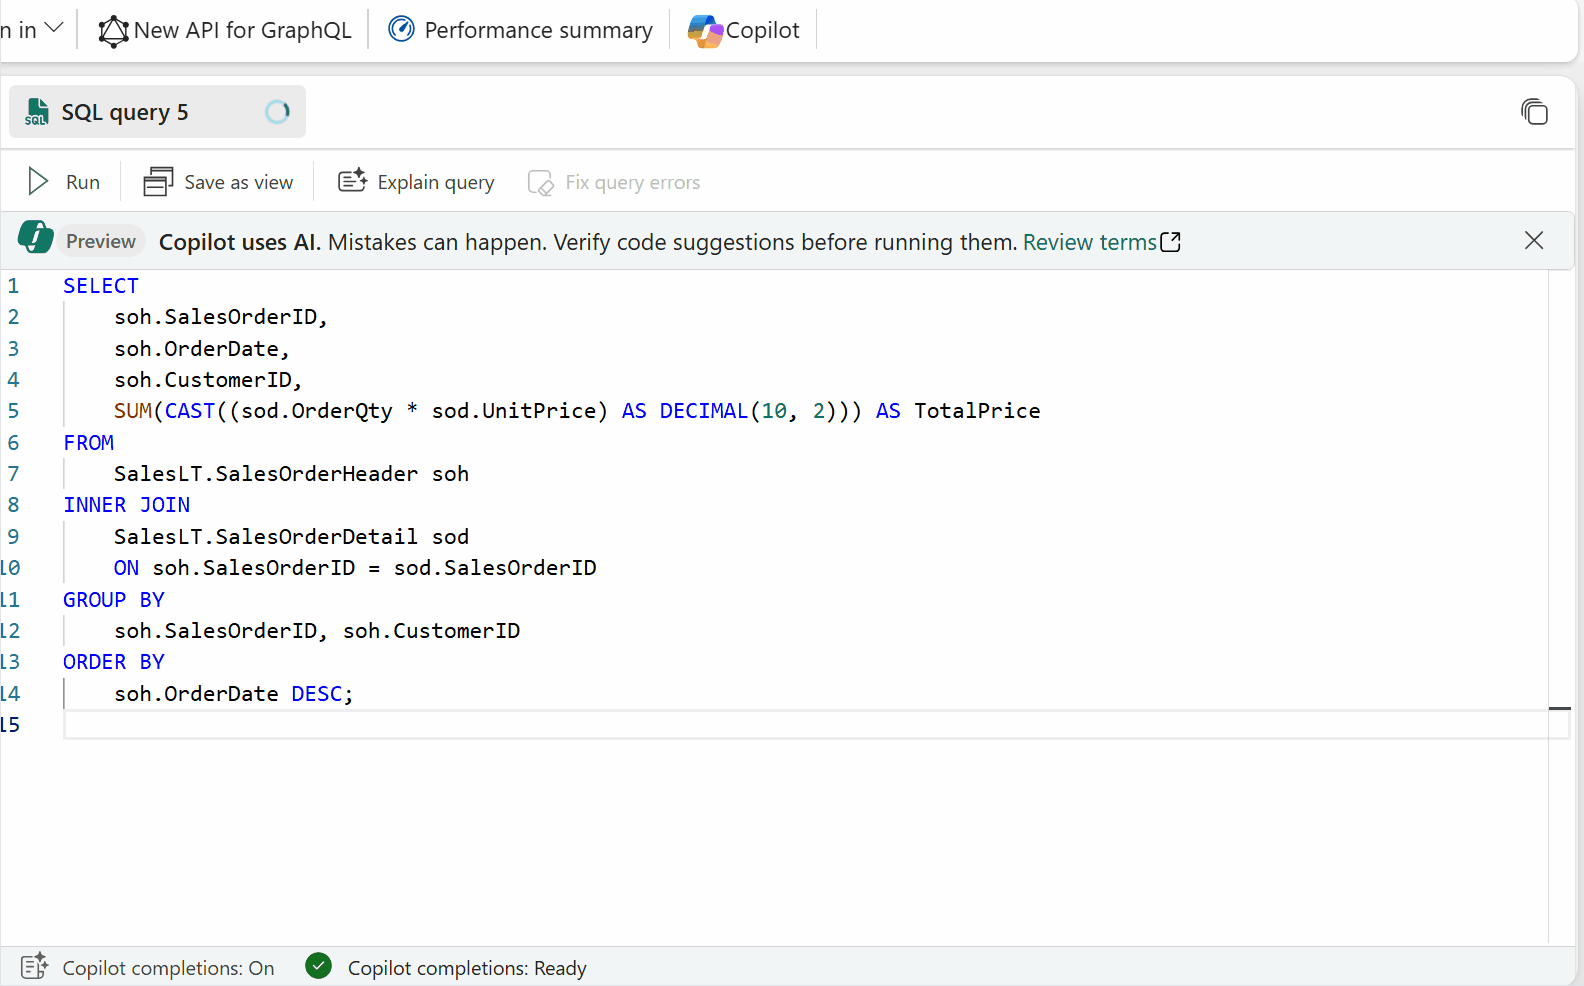
Task: Click soh.SalesOrderID, on line 2
Action: 221,317
